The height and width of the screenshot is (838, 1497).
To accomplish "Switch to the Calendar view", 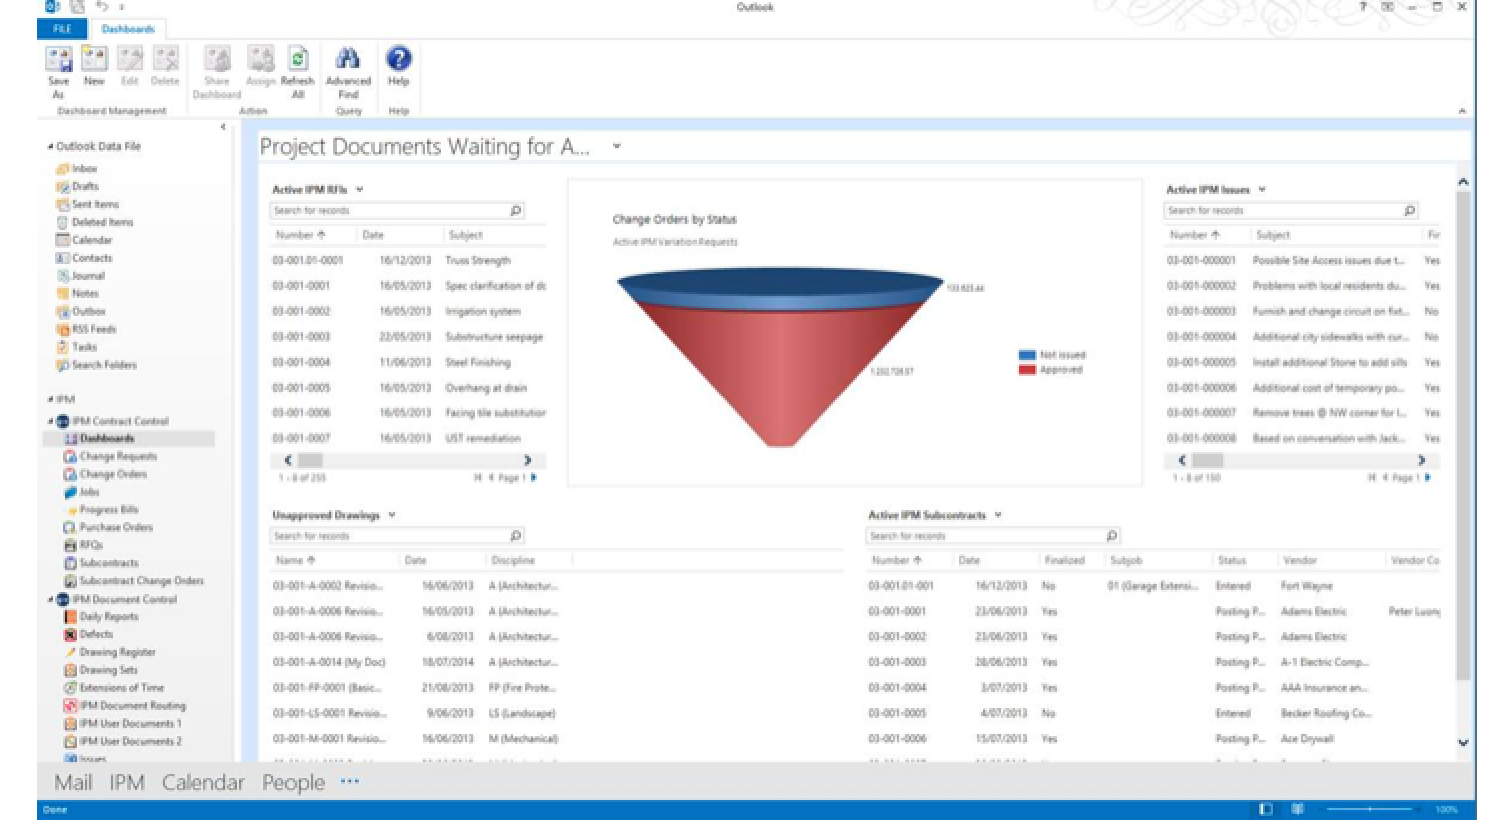I will pos(203,783).
